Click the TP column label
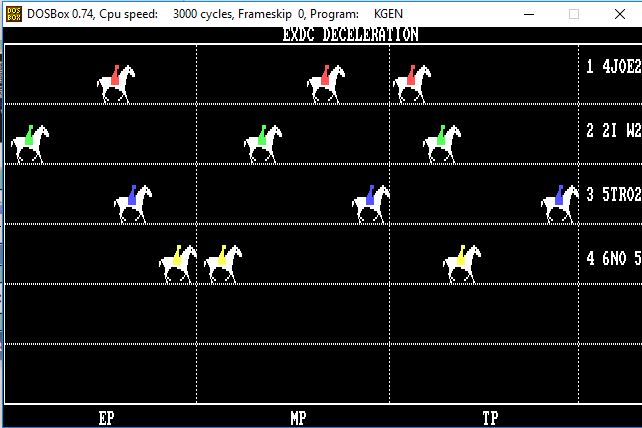The image size is (642, 428). 491,418
